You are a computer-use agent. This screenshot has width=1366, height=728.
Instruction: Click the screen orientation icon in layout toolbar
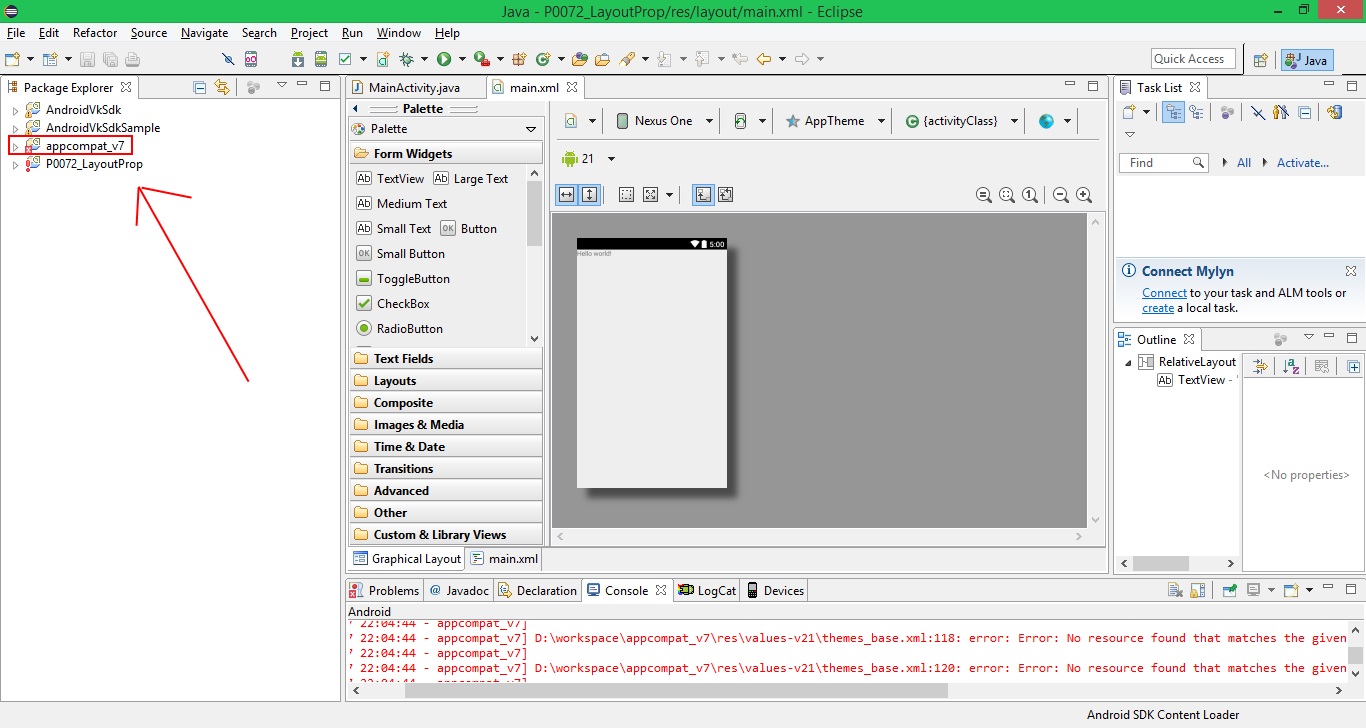point(740,121)
